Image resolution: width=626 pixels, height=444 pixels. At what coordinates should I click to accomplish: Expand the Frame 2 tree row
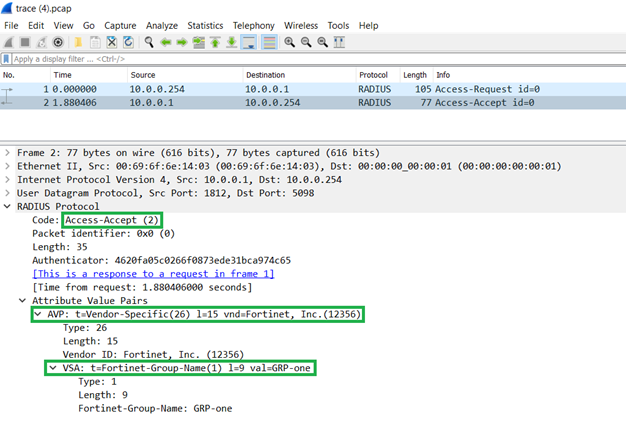pos(8,152)
